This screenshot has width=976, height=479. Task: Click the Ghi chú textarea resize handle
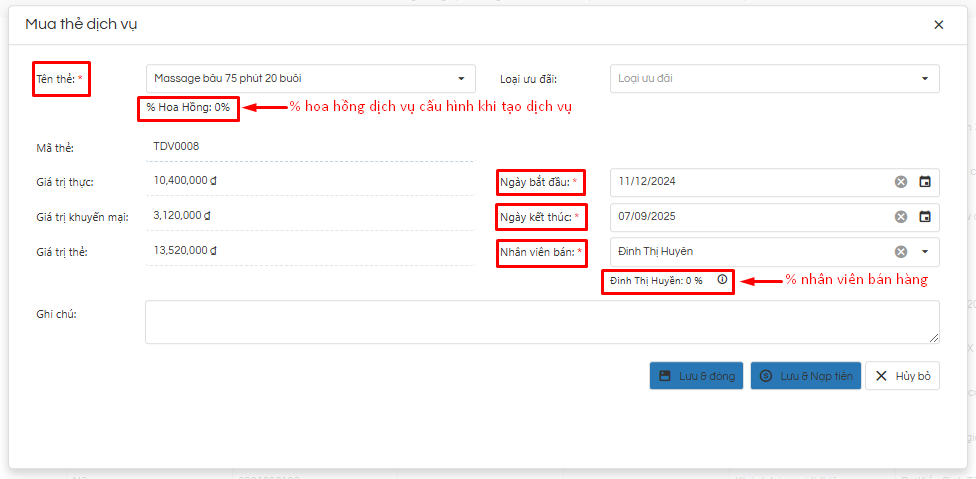[x=935, y=339]
